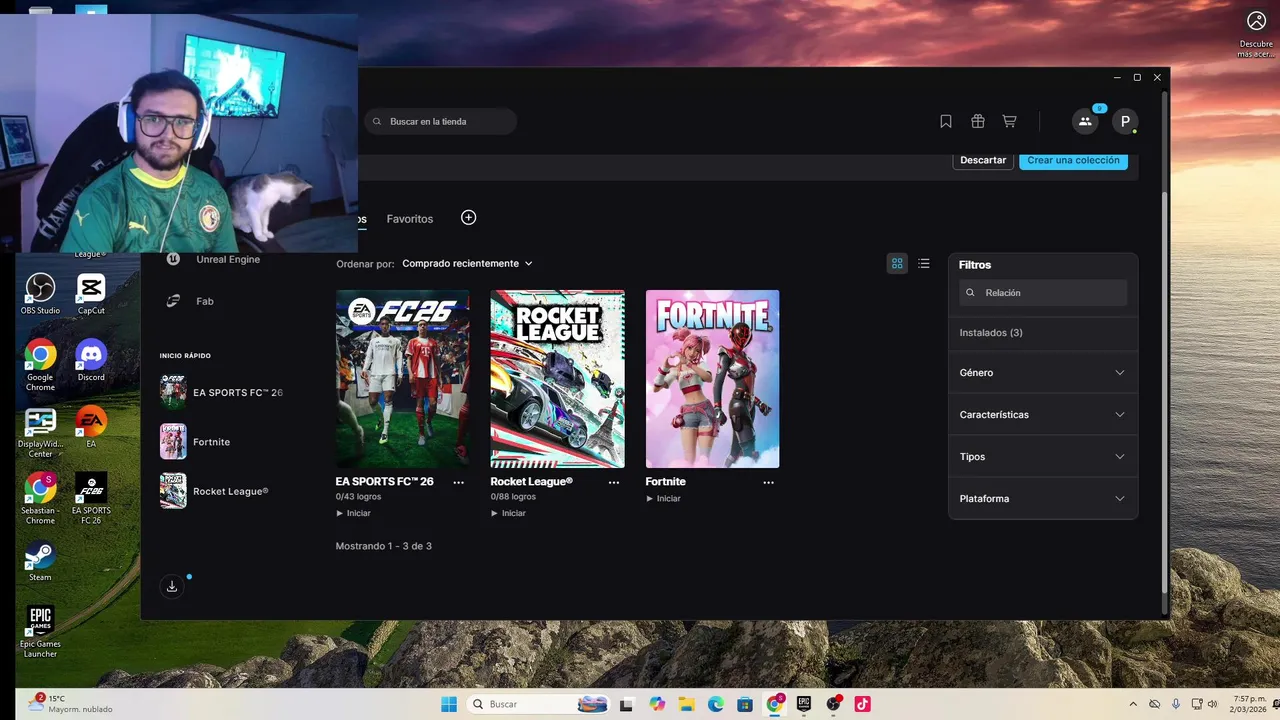1280x720 pixels.
Task: Open options menu for Fortnite
Action: click(769, 482)
